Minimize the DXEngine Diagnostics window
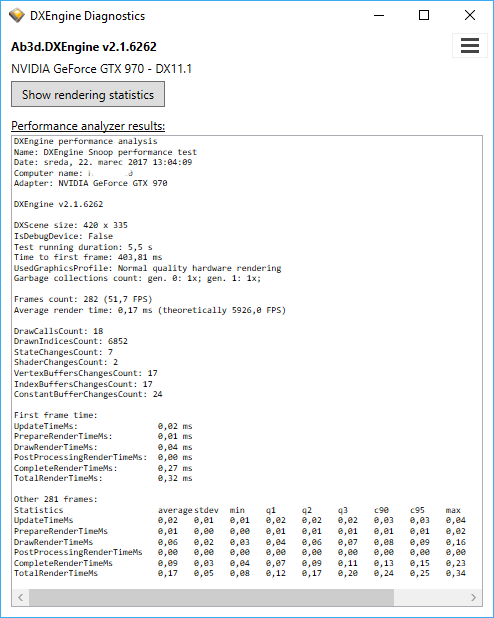Image resolution: width=494 pixels, height=618 pixels. pyautogui.click(x=379, y=15)
